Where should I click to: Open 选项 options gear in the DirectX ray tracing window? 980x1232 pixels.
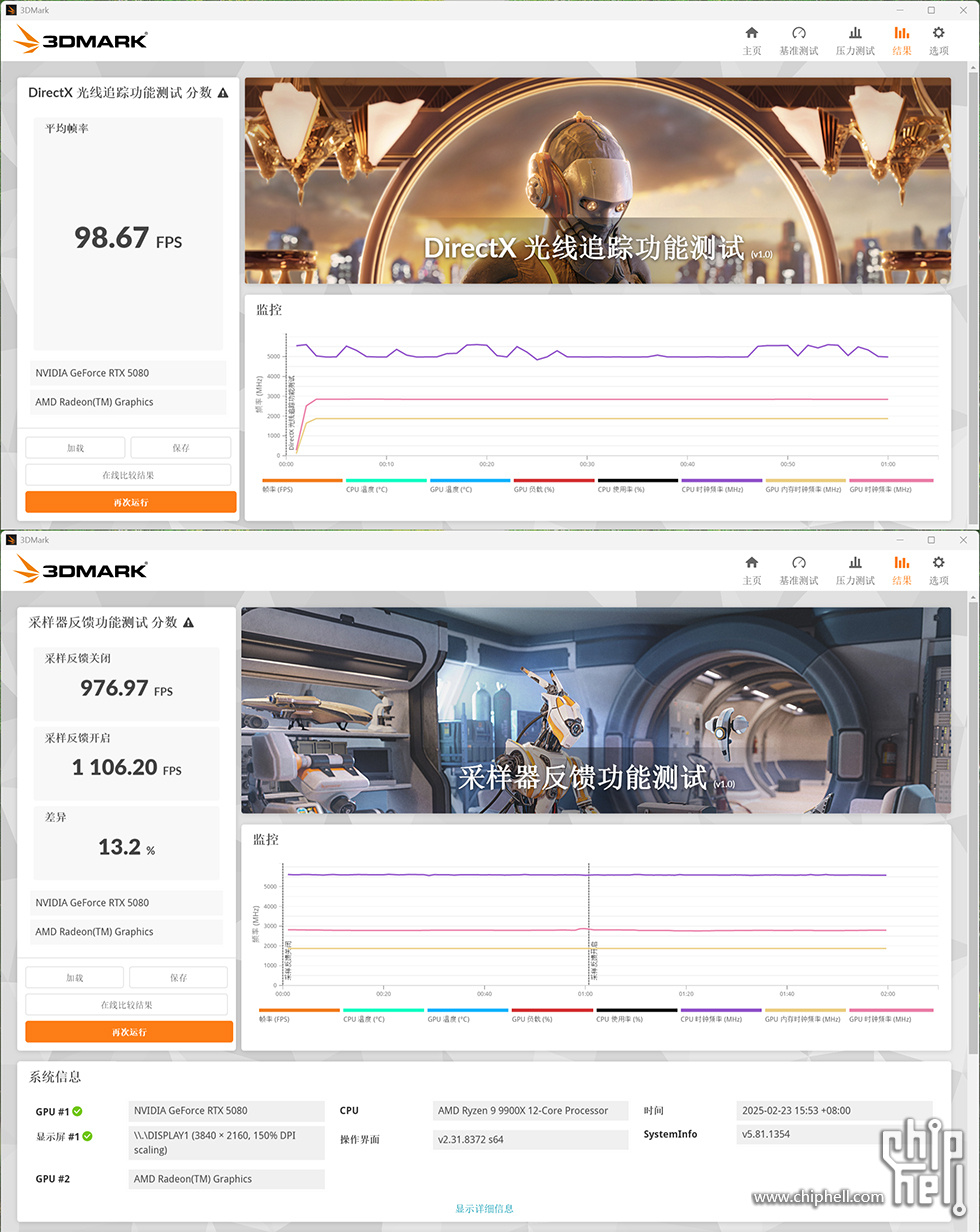(938, 40)
